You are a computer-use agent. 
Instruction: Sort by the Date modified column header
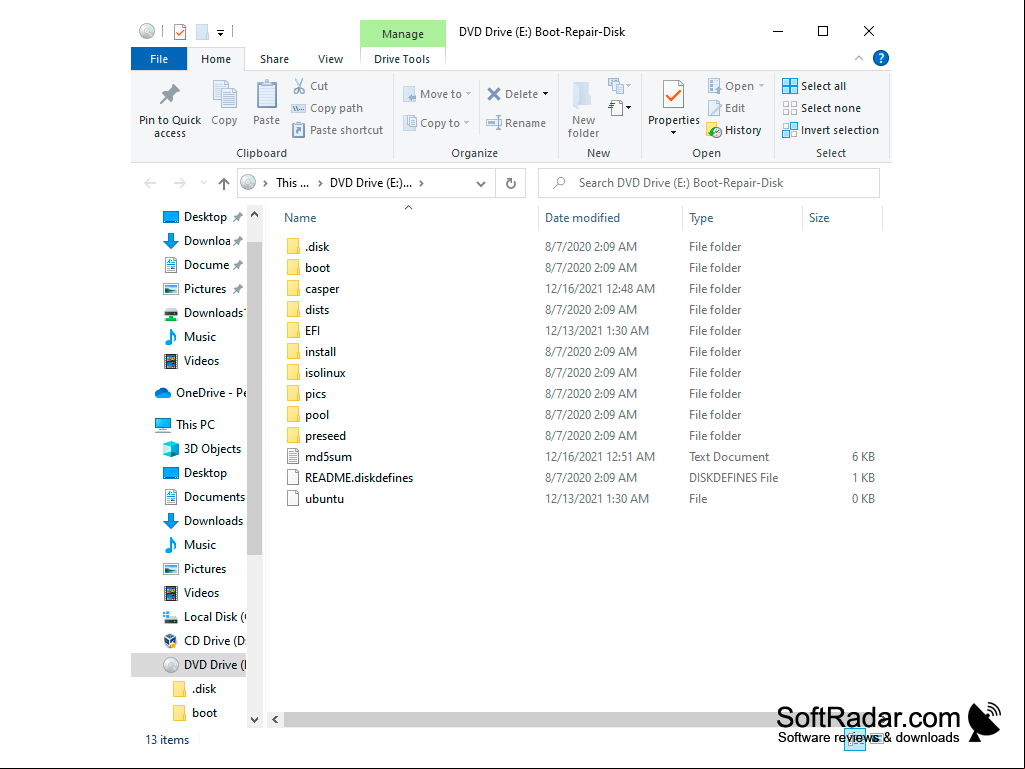point(610,218)
